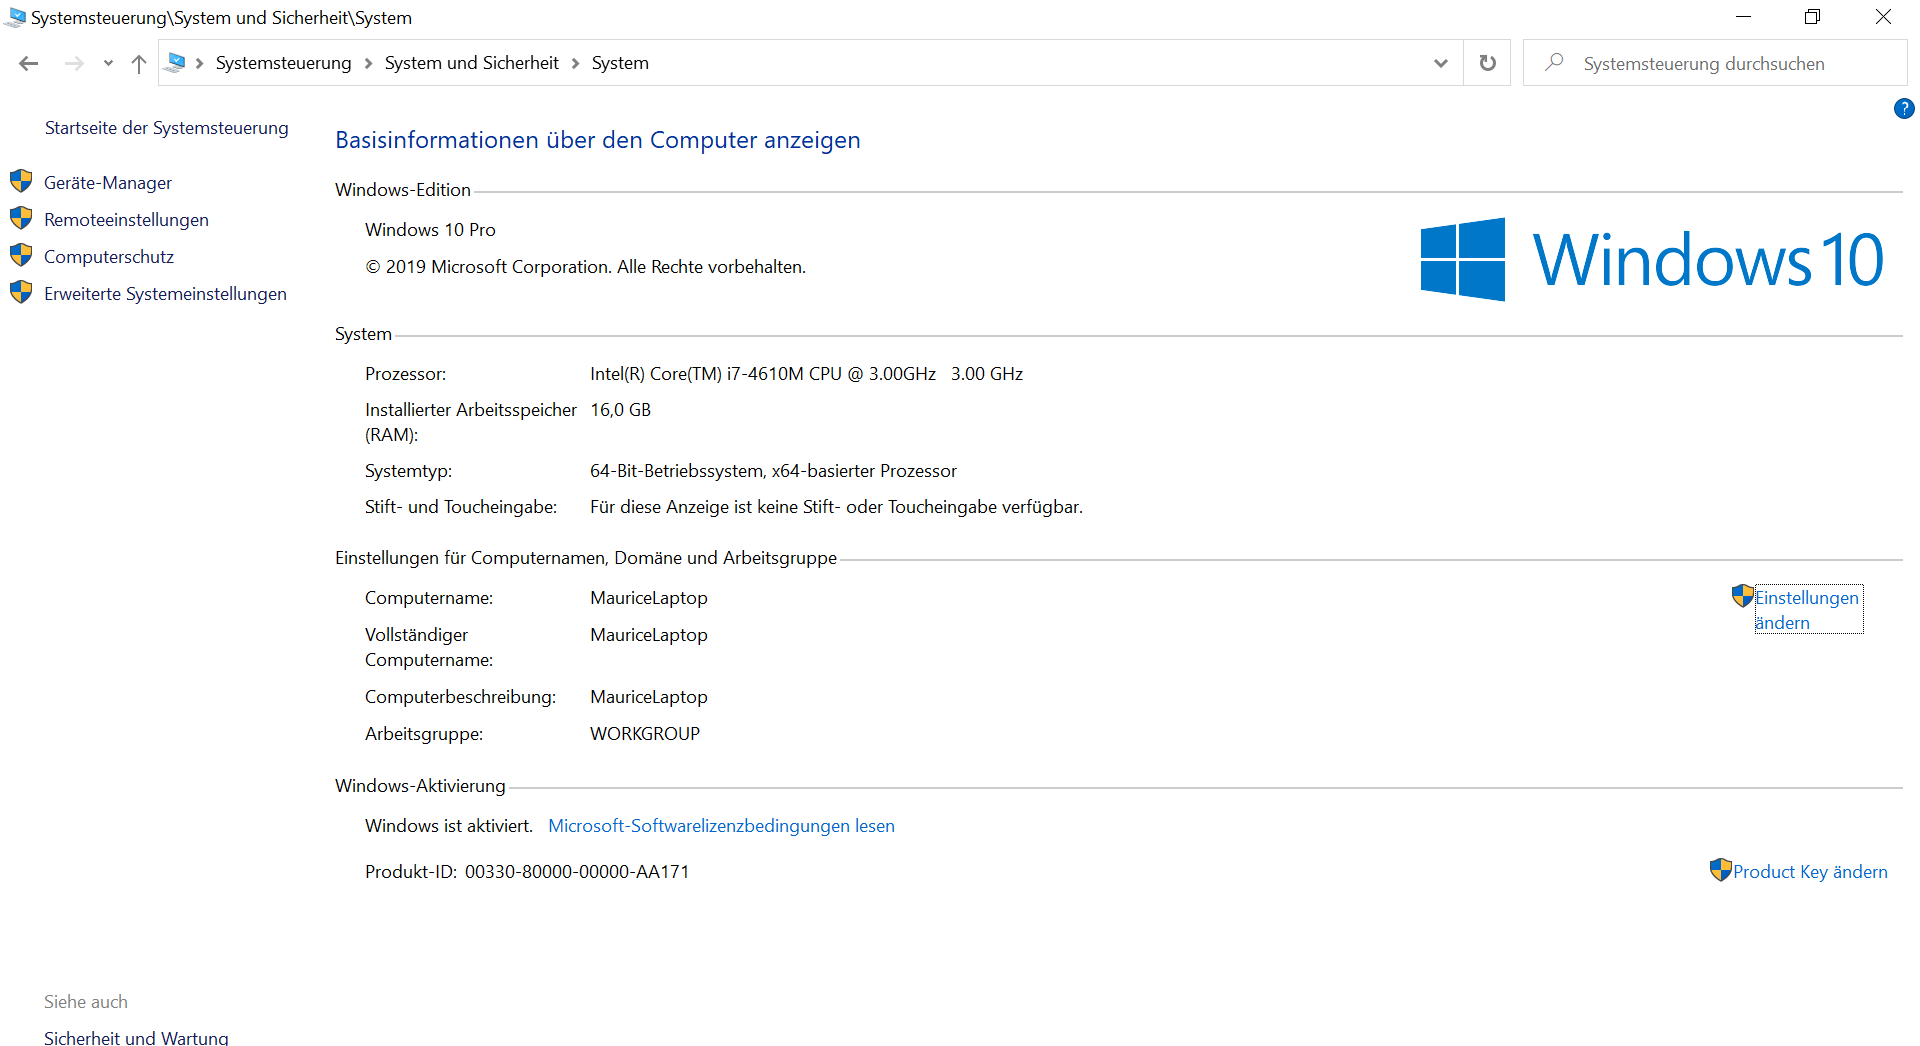Open Sicherheit und Wartung link
This screenshot has width=1920, height=1046.
tap(136, 1037)
